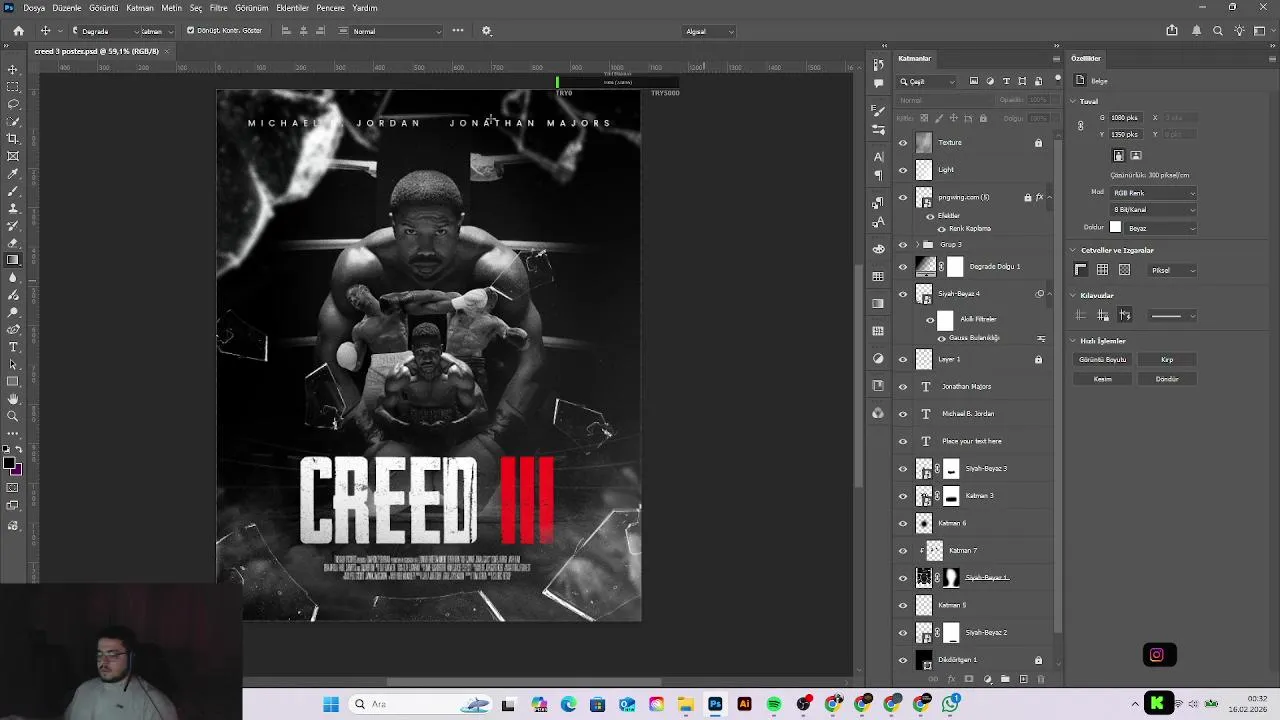Image resolution: width=1280 pixels, height=720 pixels.
Task: Click the Kesim button
Action: click(1102, 379)
